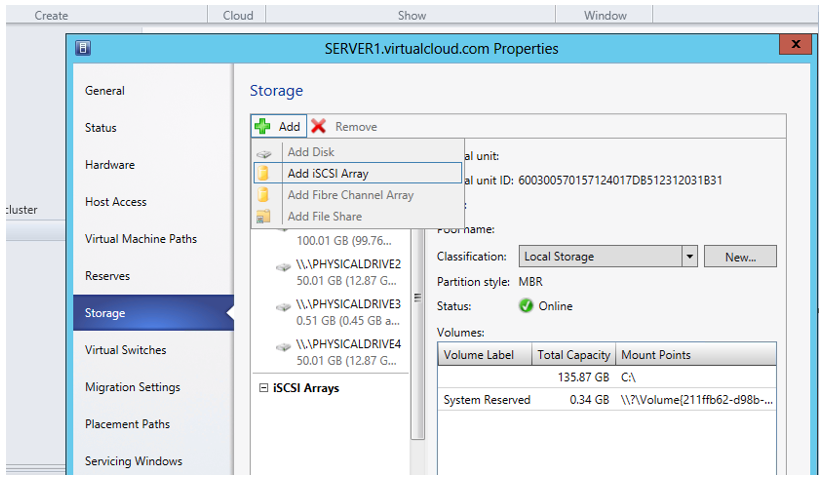Screen dimensions: 825x482
Task: Collapse the iSCSI Arrays tree group
Action: point(262,388)
